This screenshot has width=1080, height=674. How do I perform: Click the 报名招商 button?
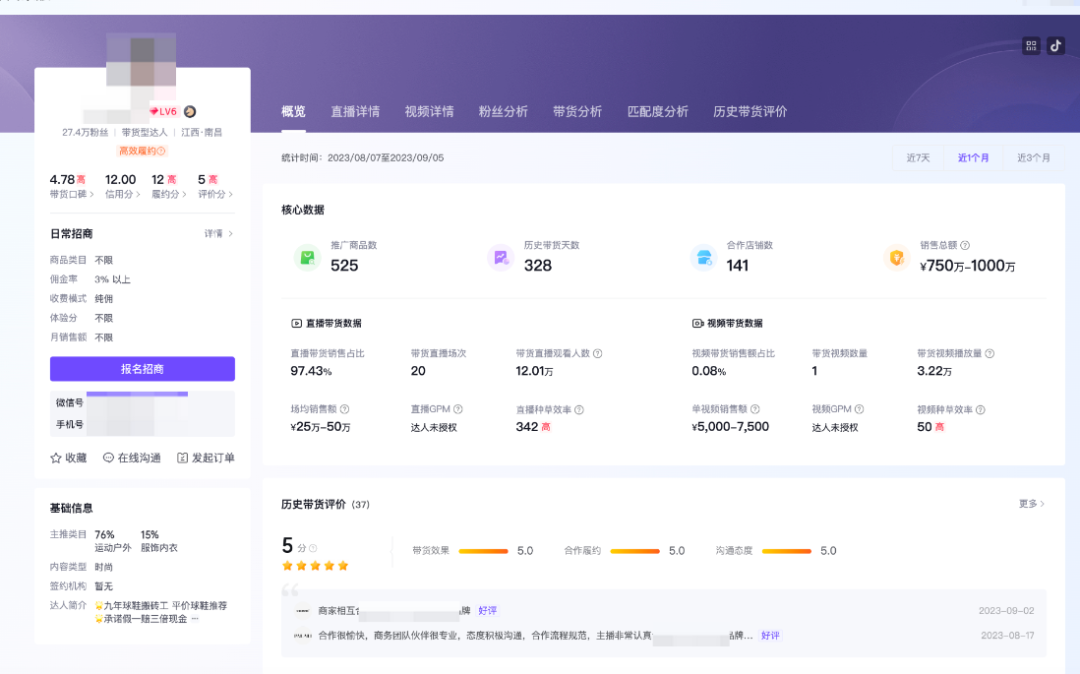[x=142, y=369]
